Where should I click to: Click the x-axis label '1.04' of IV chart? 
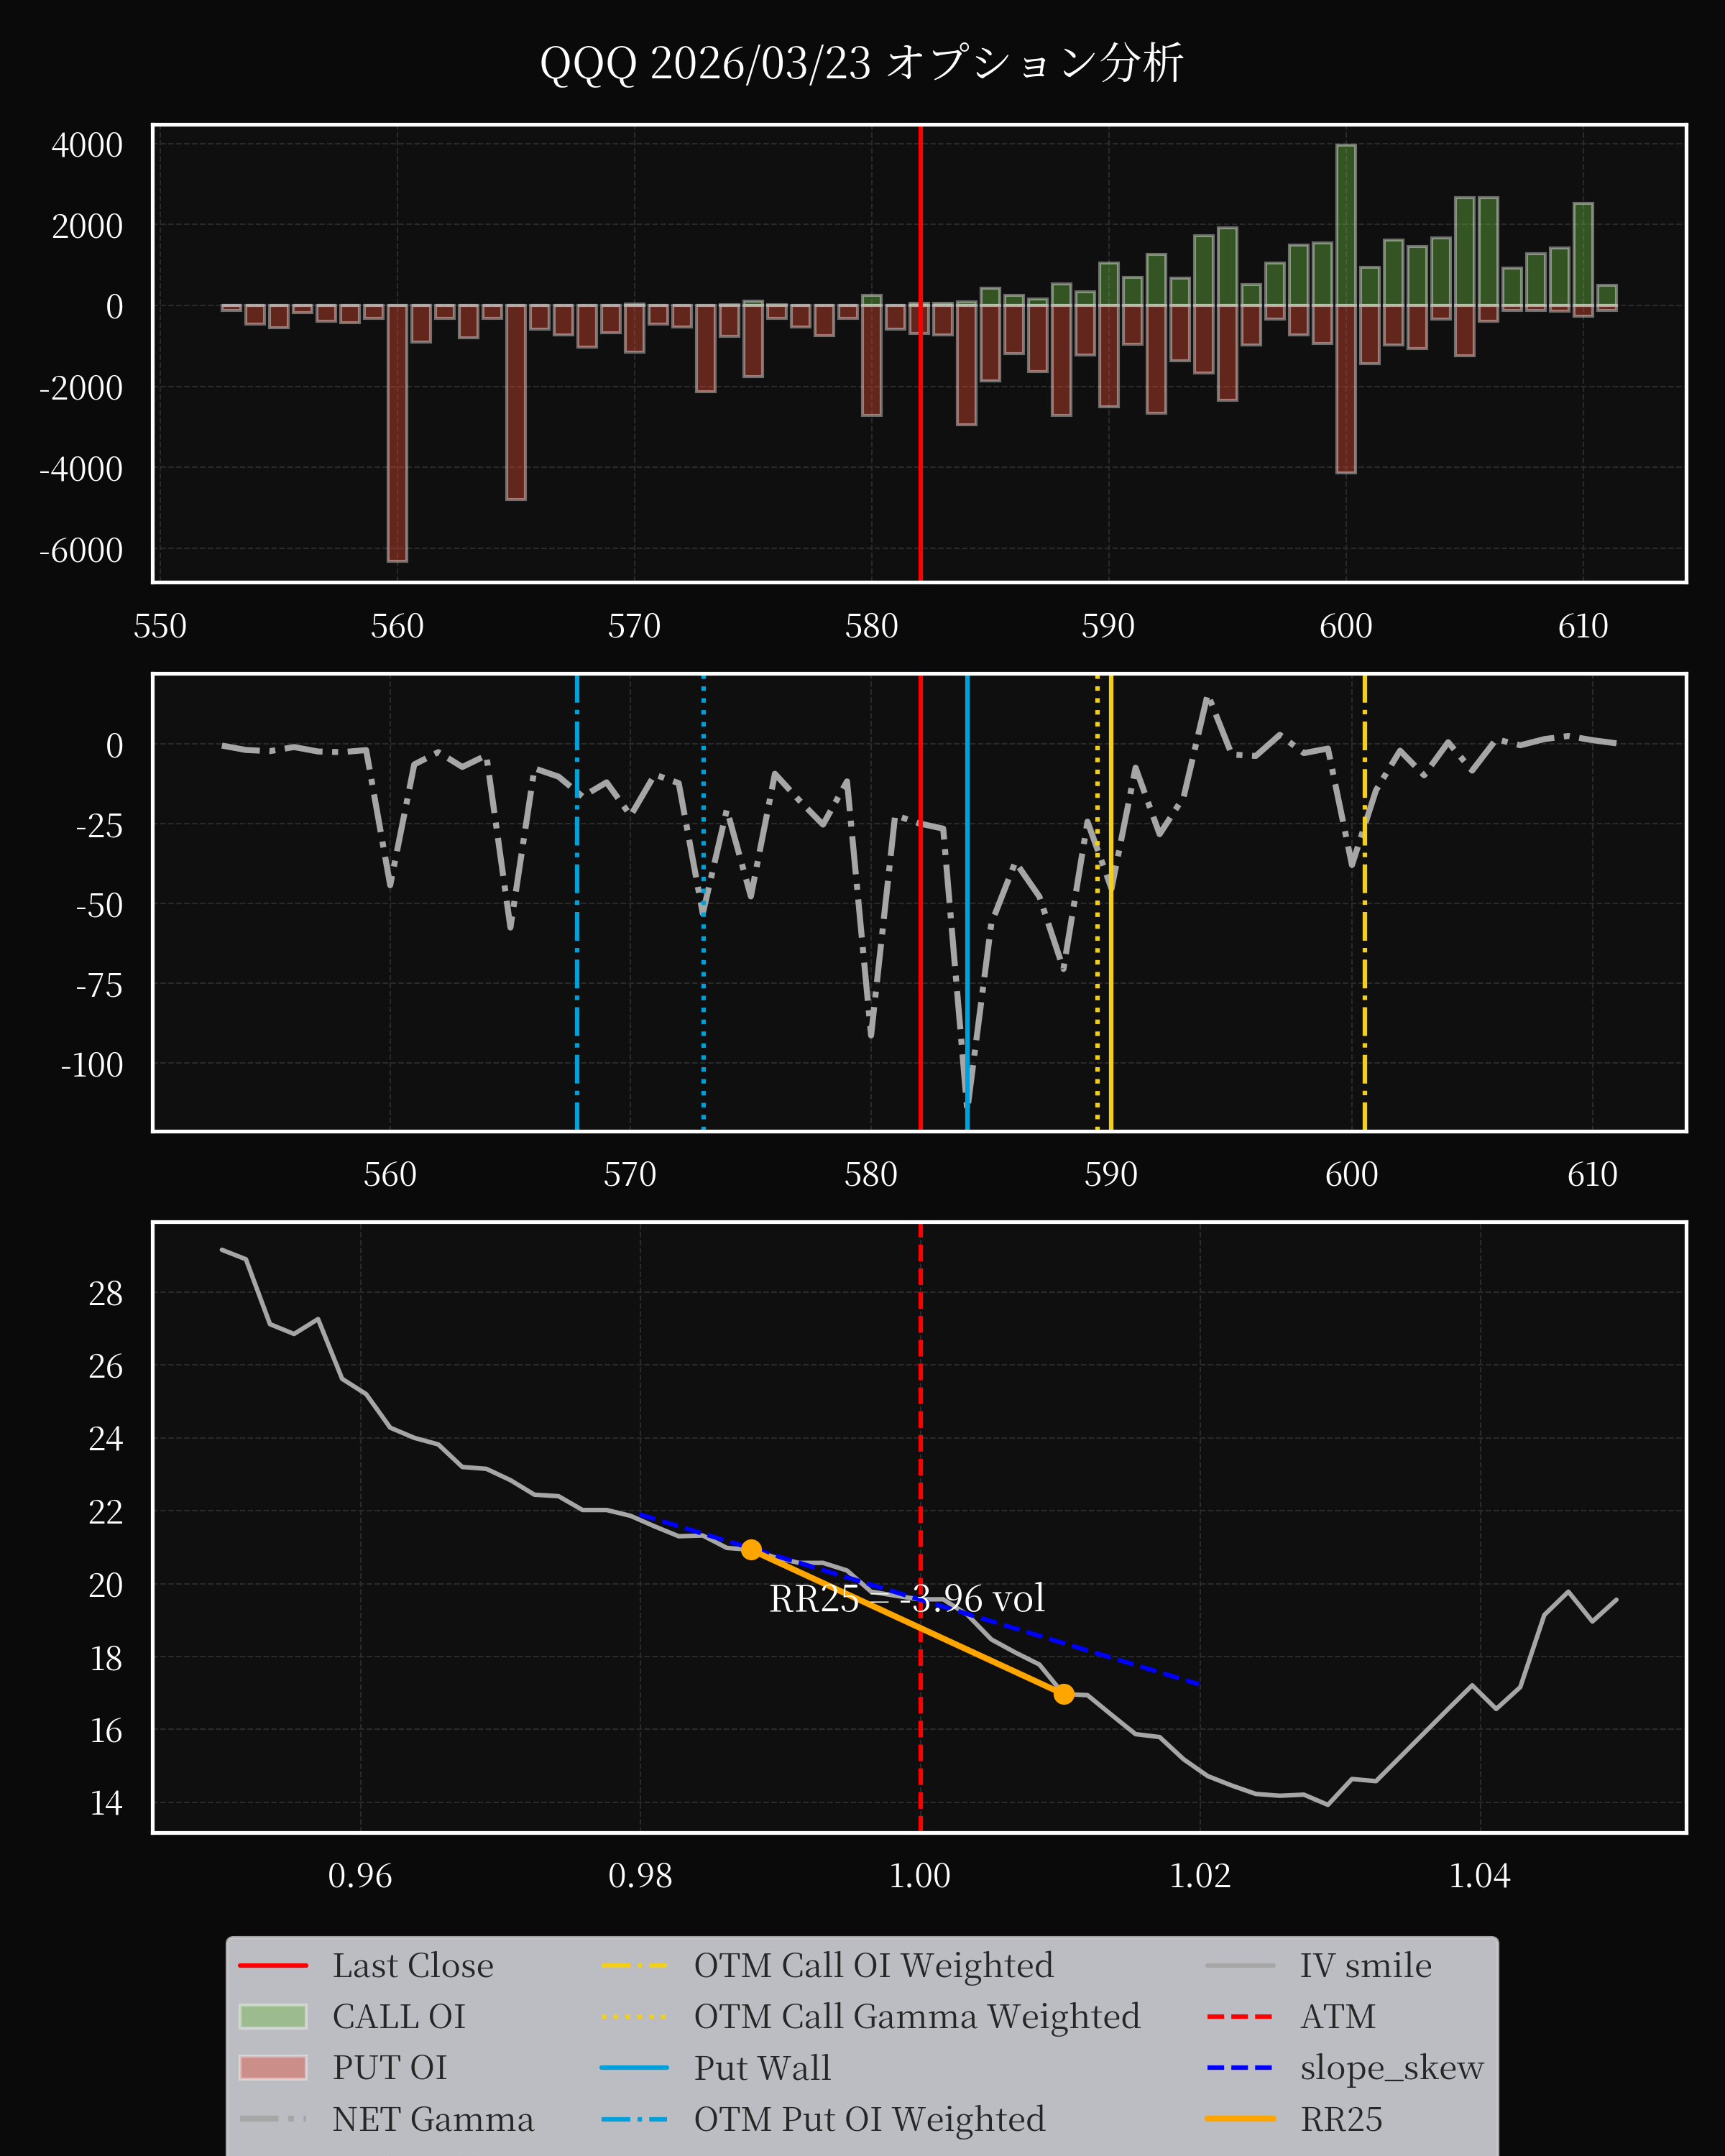[1480, 1875]
